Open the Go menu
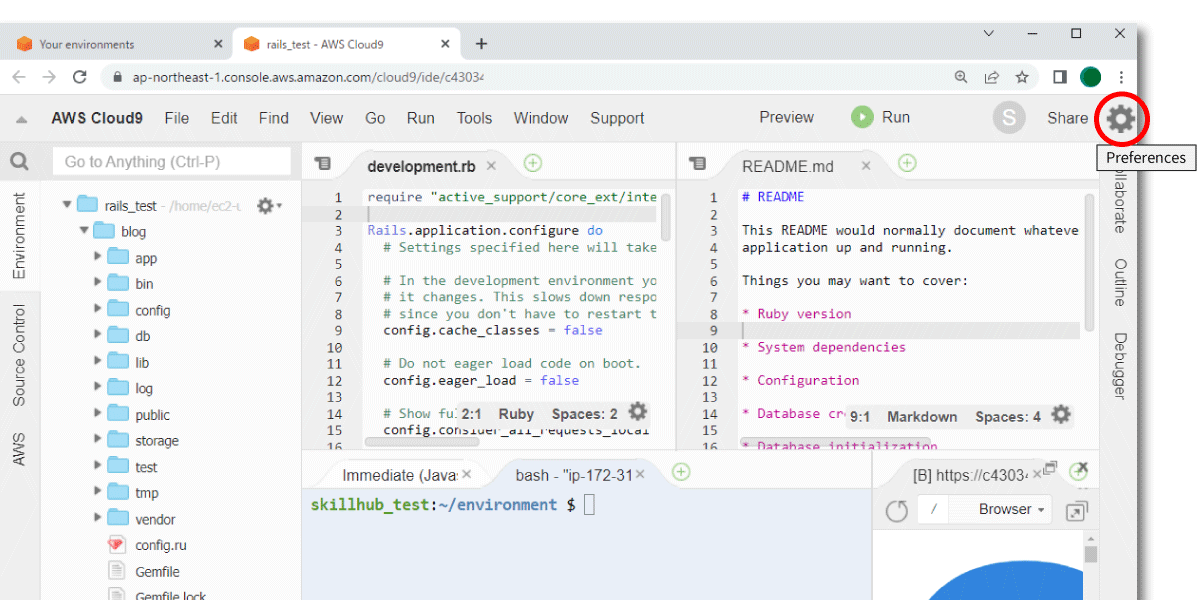 click(x=375, y=118)
